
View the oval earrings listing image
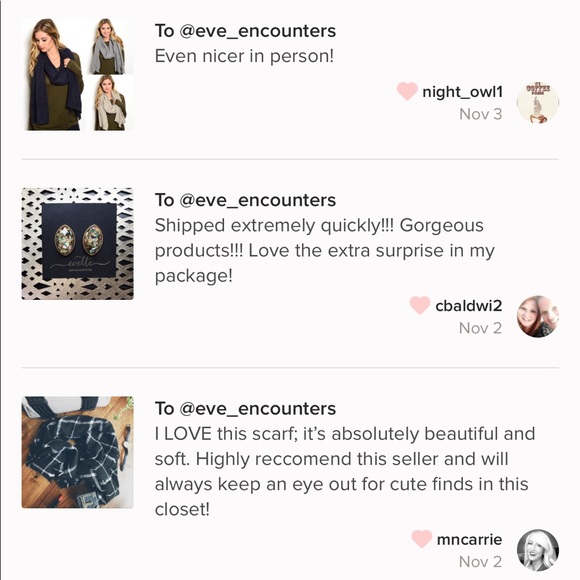pos(77,244)
